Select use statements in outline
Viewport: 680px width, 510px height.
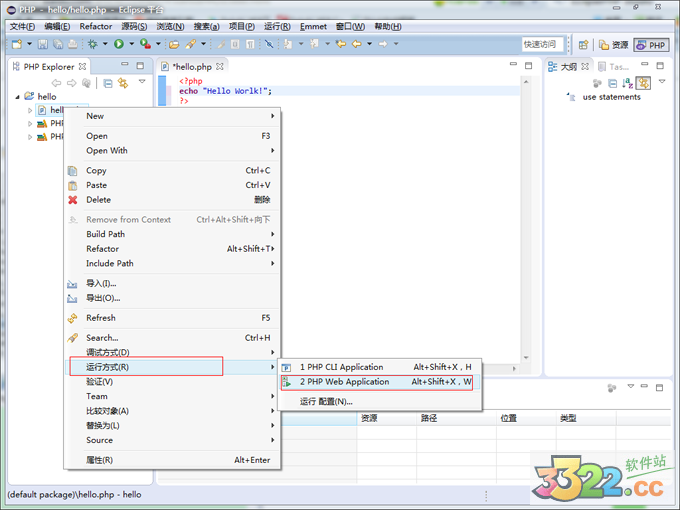611,97
